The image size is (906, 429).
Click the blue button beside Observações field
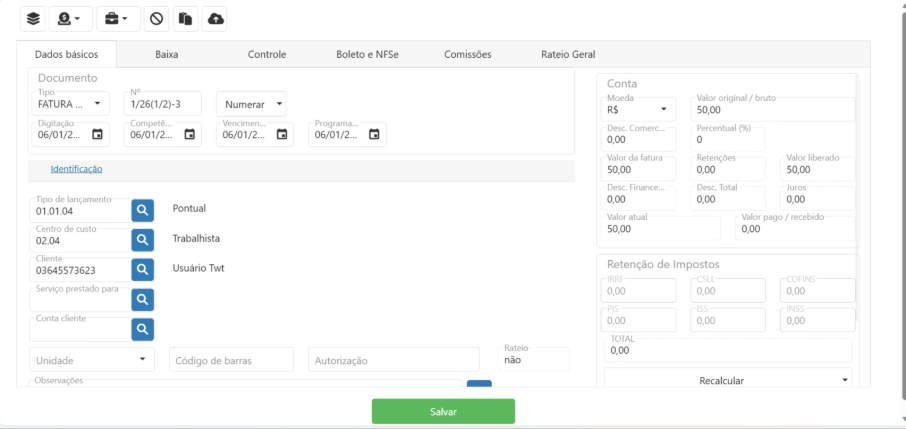coord(479,383)
